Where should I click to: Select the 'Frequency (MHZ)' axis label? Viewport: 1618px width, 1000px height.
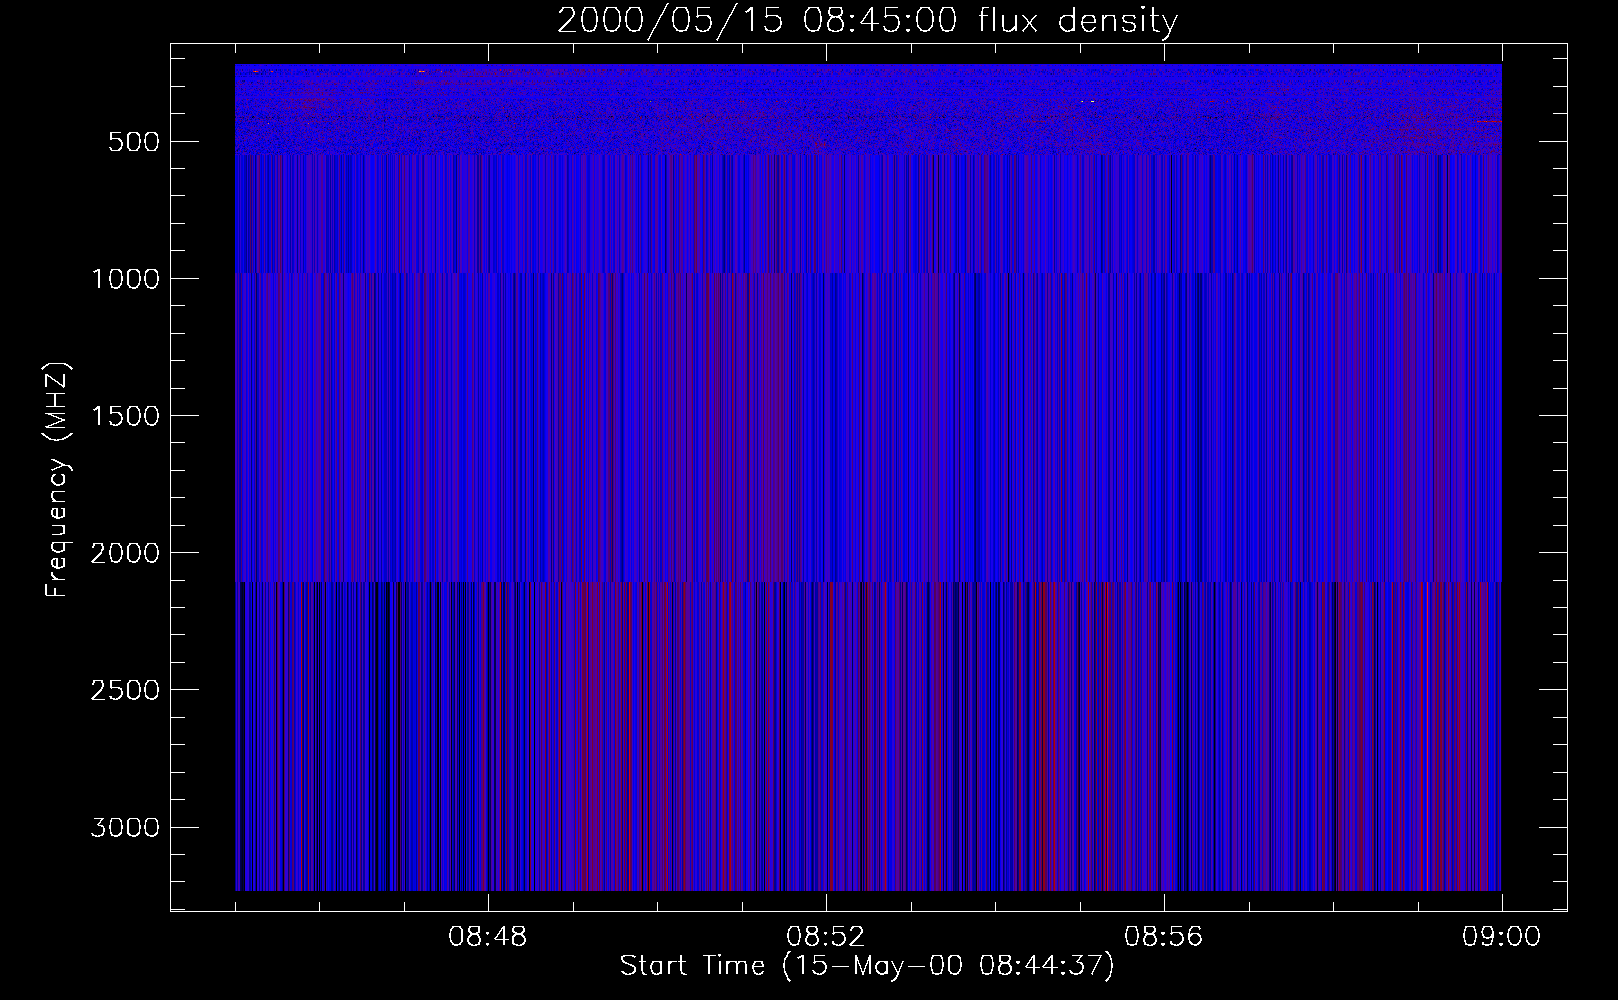(x=57, y=481)
